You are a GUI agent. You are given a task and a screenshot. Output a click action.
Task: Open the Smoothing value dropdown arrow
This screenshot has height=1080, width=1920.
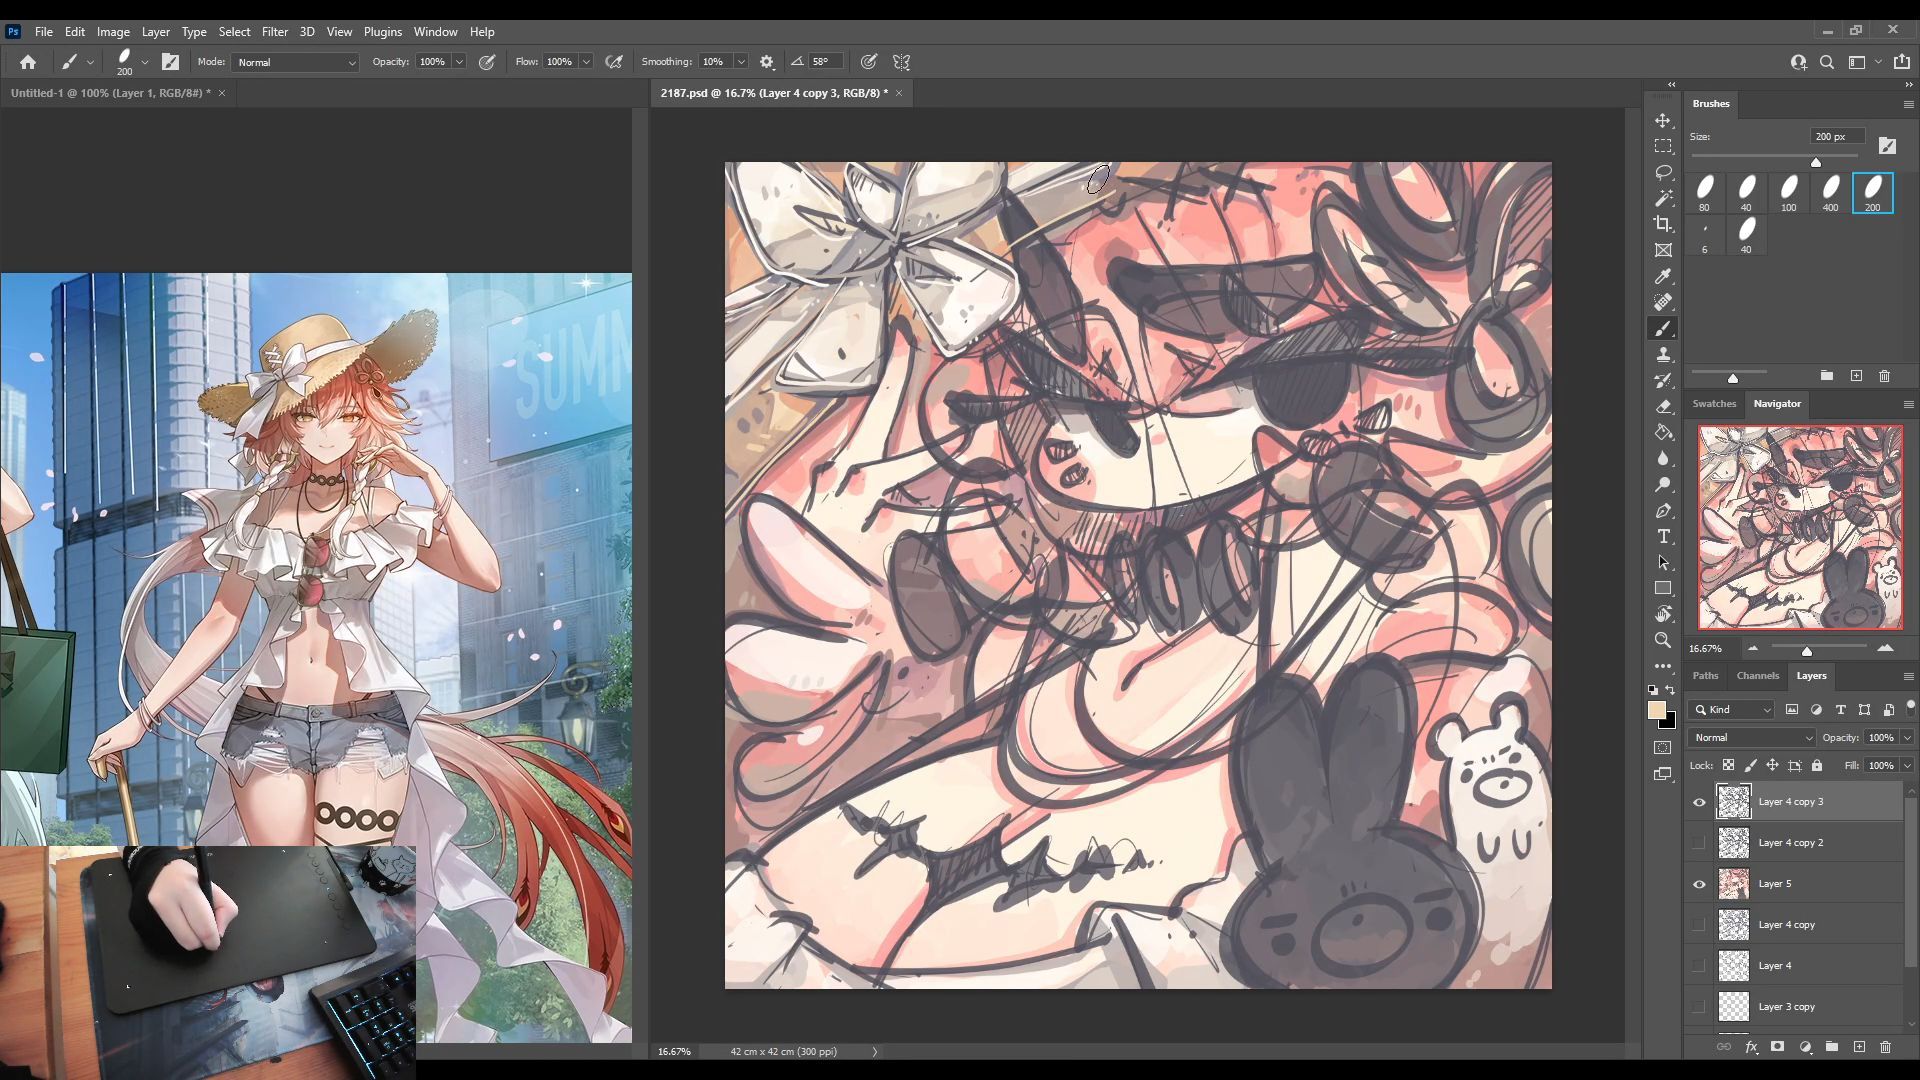click(x=741, y=62)
